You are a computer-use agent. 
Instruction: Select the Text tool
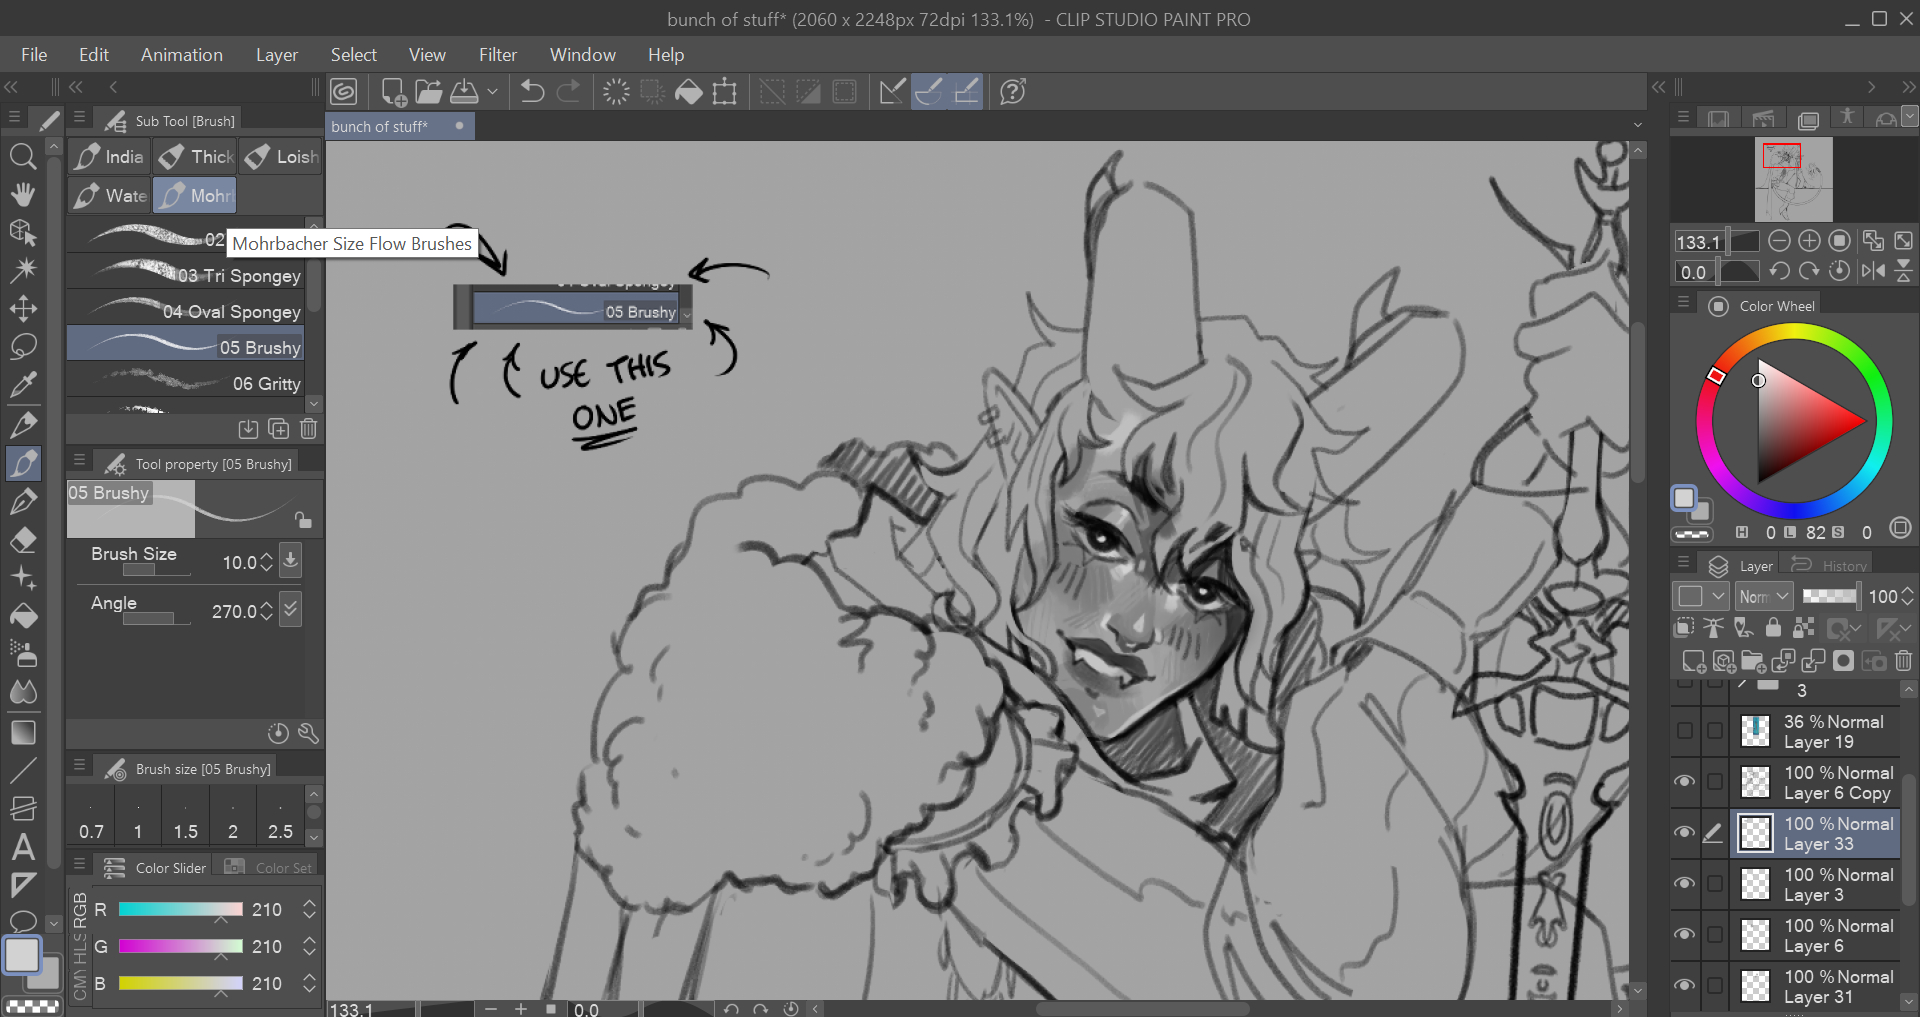click(x=23, y=848)
